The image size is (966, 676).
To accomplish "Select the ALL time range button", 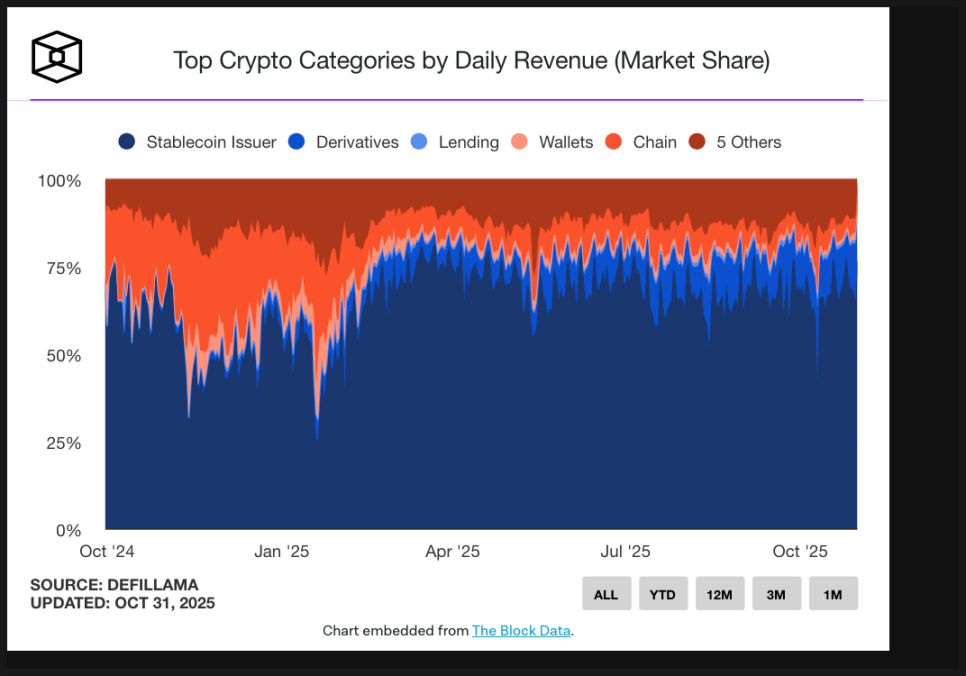I will tap(606, 594).
